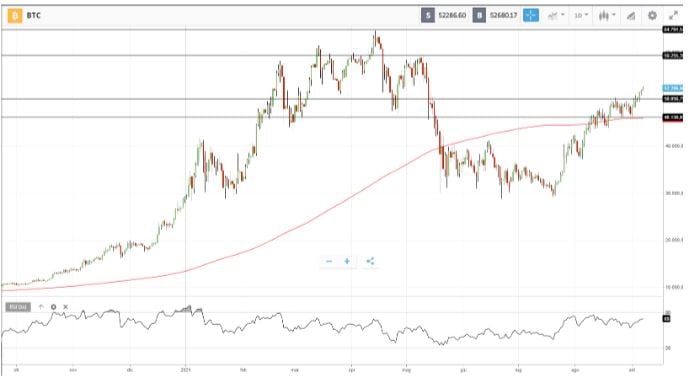Click the 50,9xx horizontal line label
Image resolution: width=694 pixels, height=385 pixels.
pos(673,99)
